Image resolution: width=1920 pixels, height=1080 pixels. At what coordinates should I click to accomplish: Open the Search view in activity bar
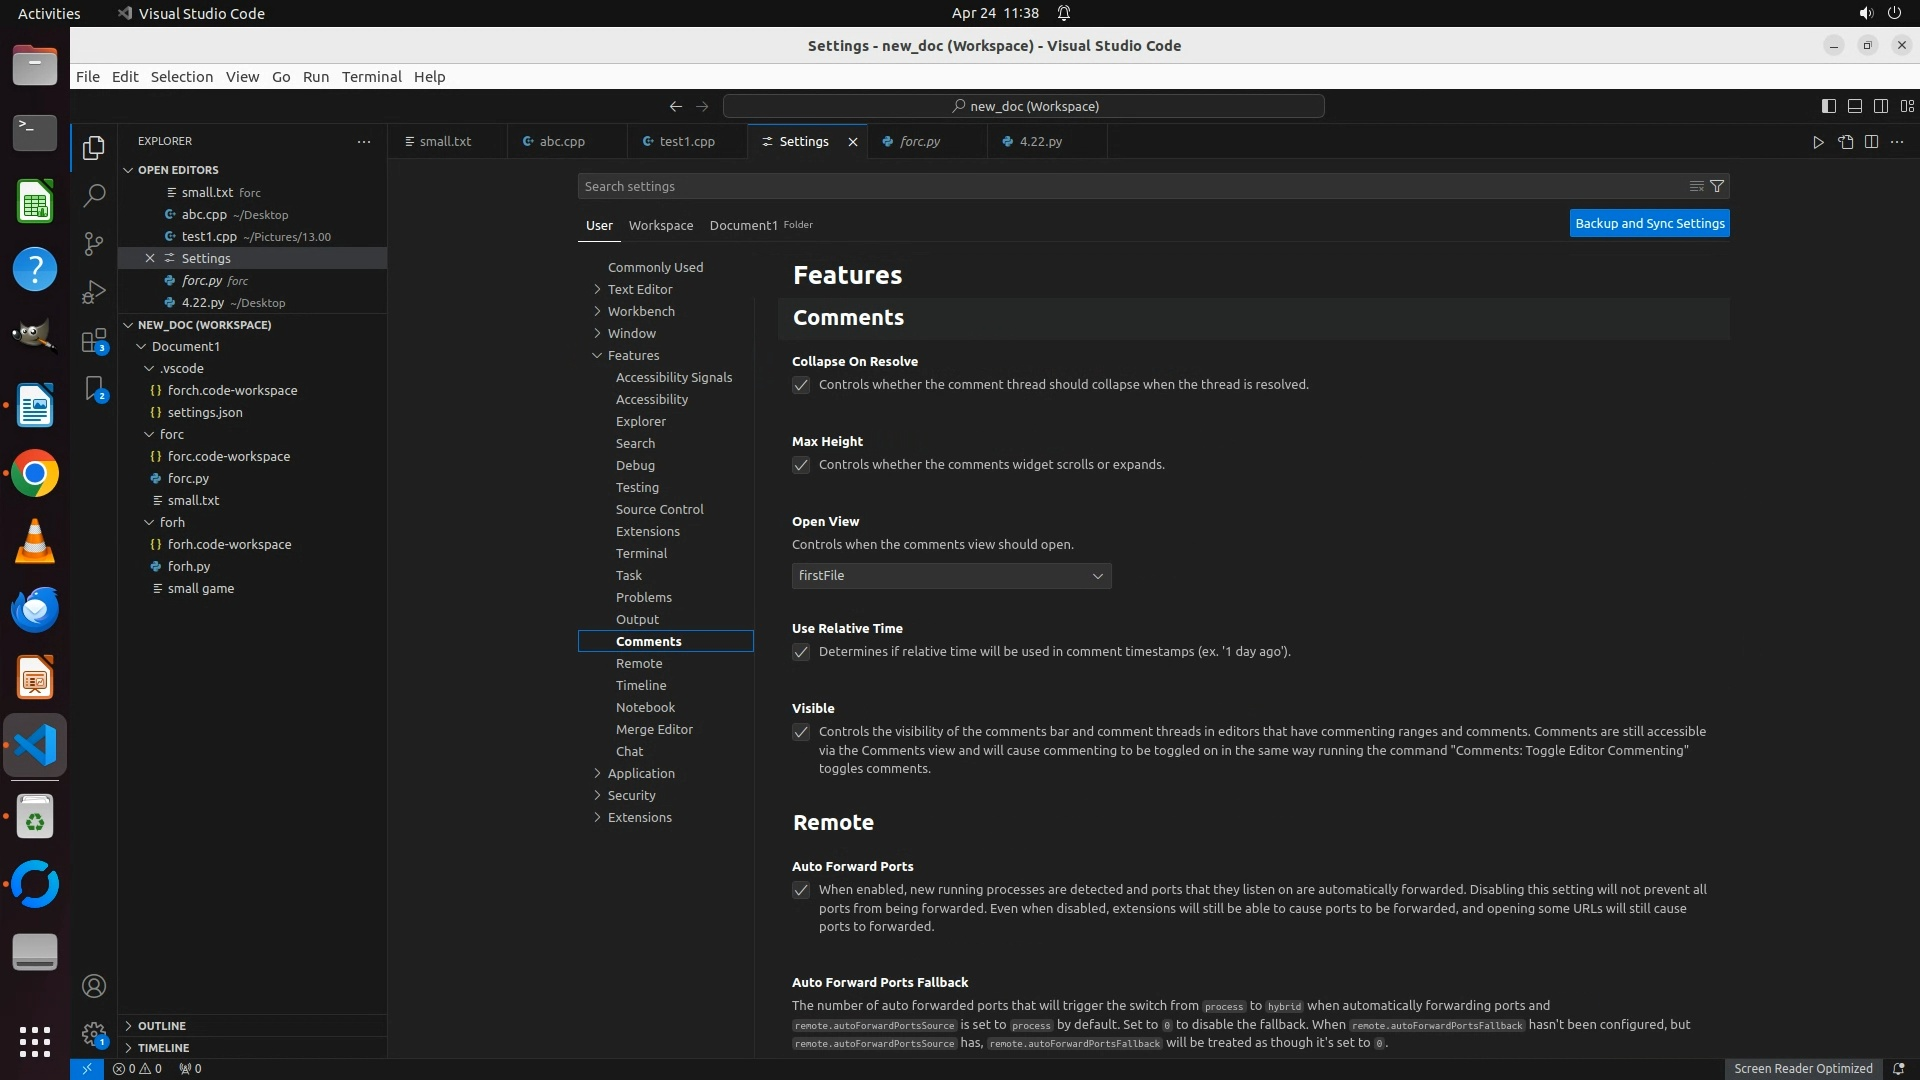click(94, 196)
